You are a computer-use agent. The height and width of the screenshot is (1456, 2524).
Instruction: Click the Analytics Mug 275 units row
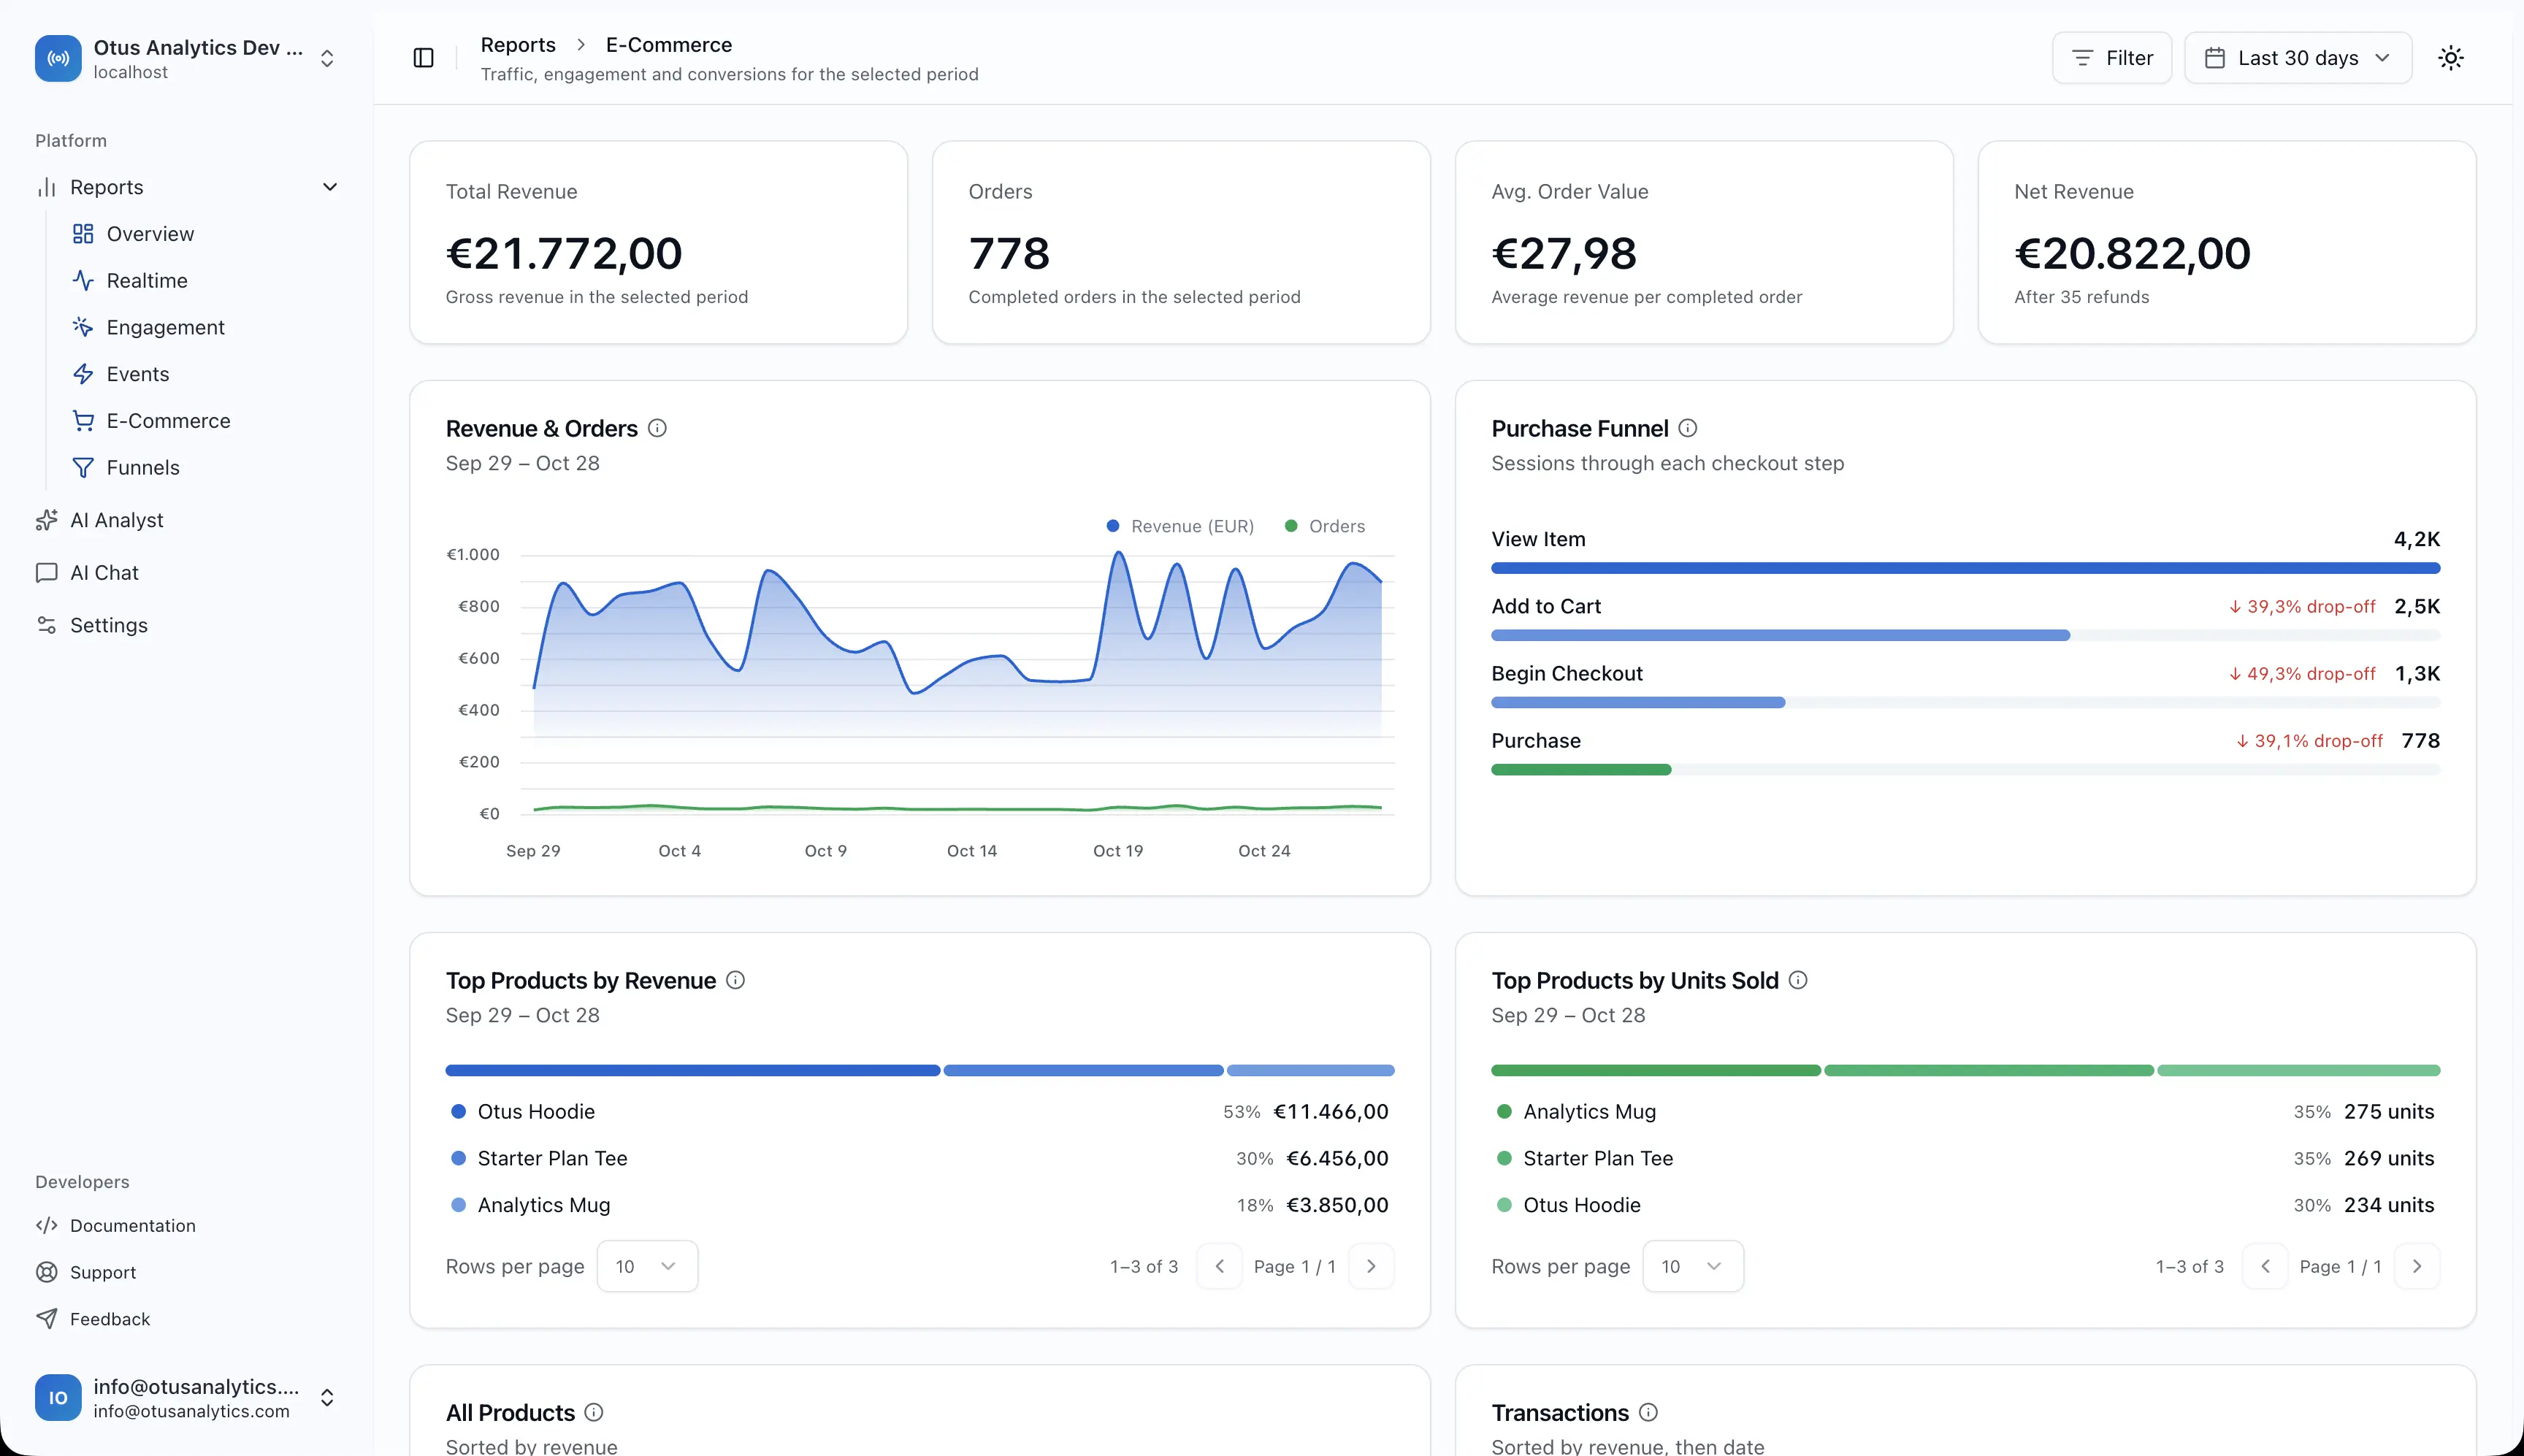(x=1965, y=1111)
